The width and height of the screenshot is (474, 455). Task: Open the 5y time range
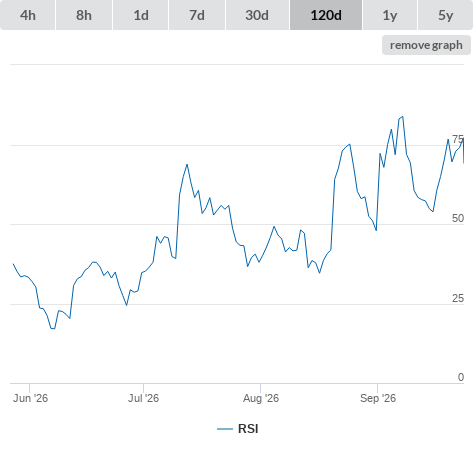445,15
